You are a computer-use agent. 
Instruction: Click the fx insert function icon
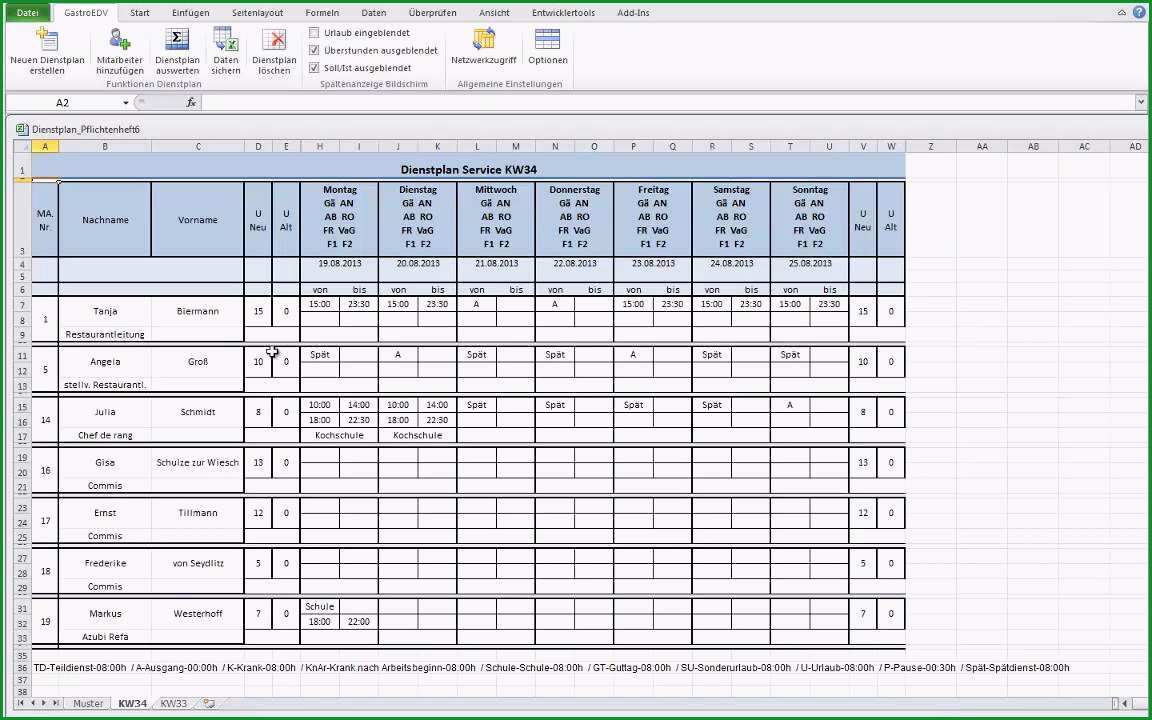[191, 103]
